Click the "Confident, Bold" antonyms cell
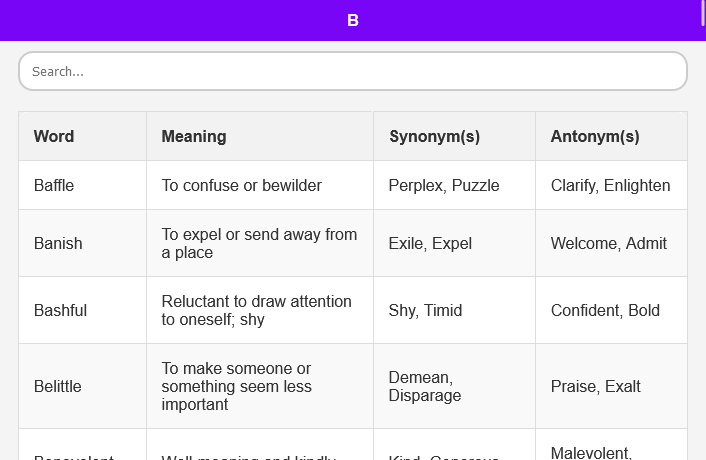Image resolution: width=706 pixels, height=460 pixels. [605, 310]
